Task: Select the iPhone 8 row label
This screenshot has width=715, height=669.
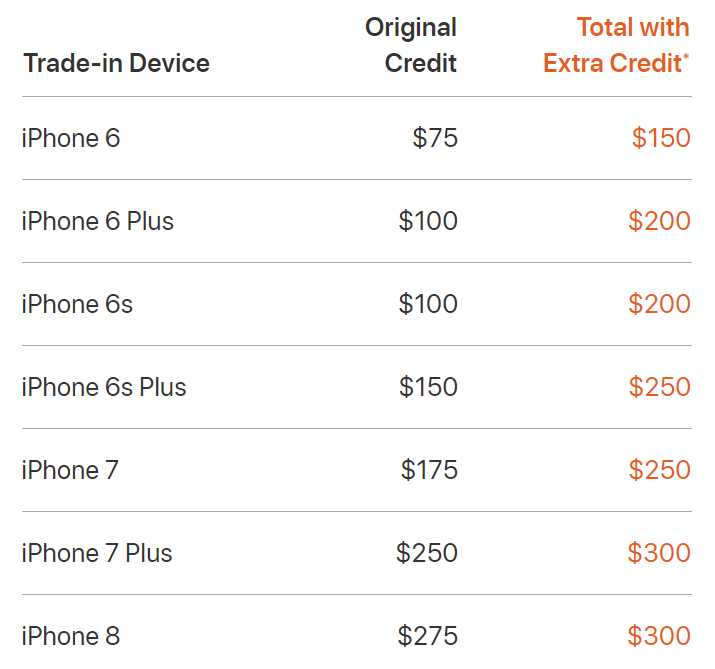Action: (71, 636)
